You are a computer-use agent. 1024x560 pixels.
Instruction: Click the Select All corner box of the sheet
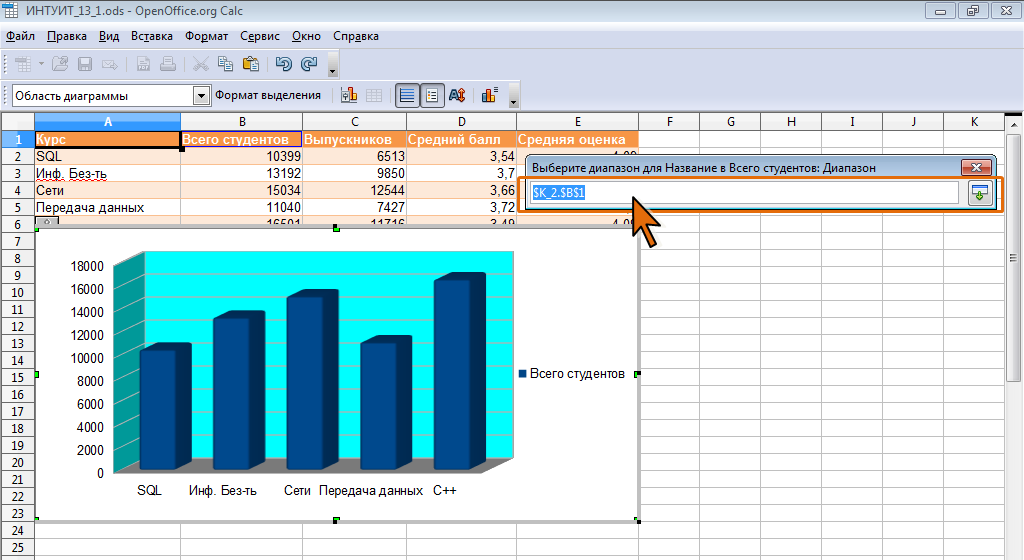click(x=18, y=121)
